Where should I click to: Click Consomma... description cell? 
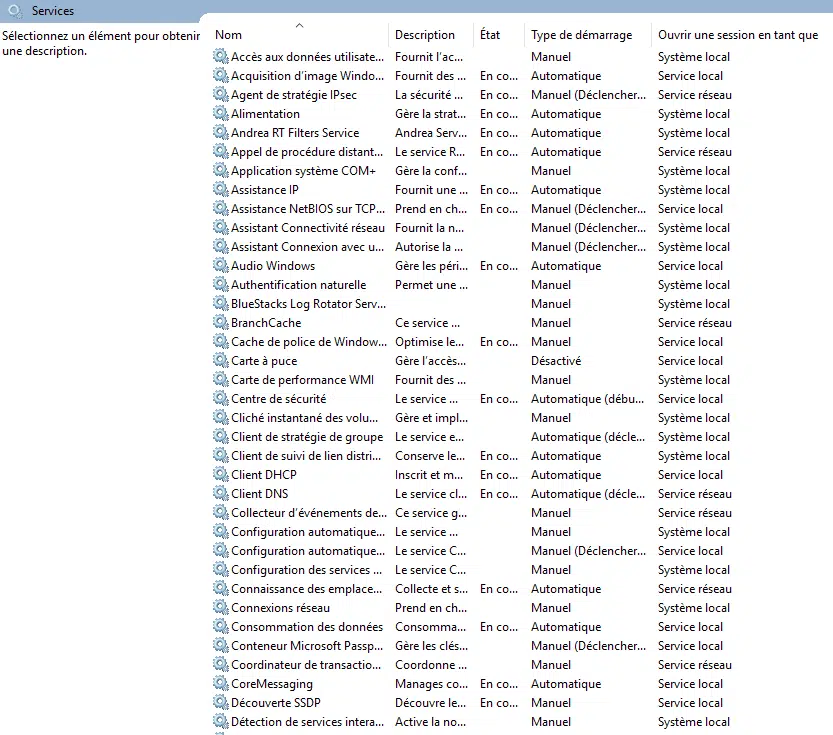tap(430, 627)
